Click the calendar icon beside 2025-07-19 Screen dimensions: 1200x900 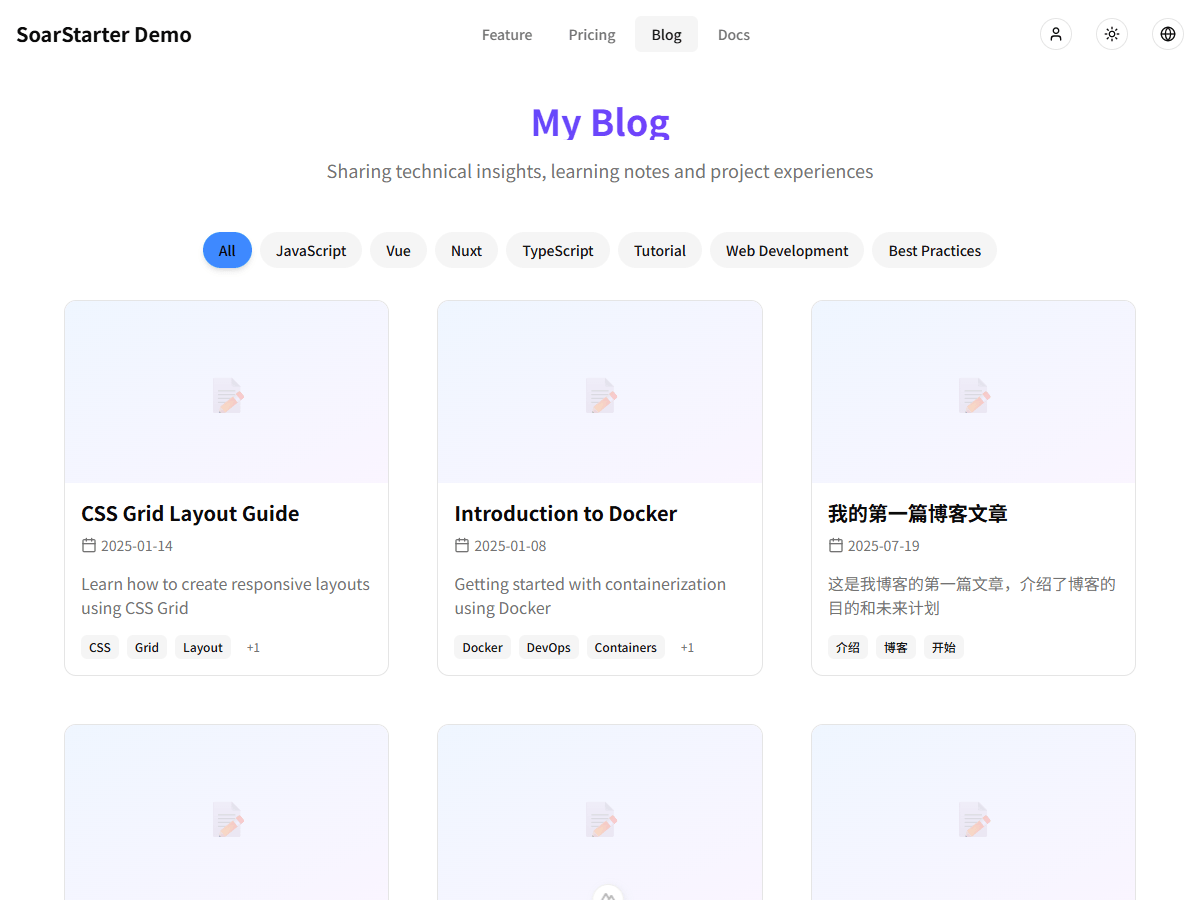click(x=834, y=545)
